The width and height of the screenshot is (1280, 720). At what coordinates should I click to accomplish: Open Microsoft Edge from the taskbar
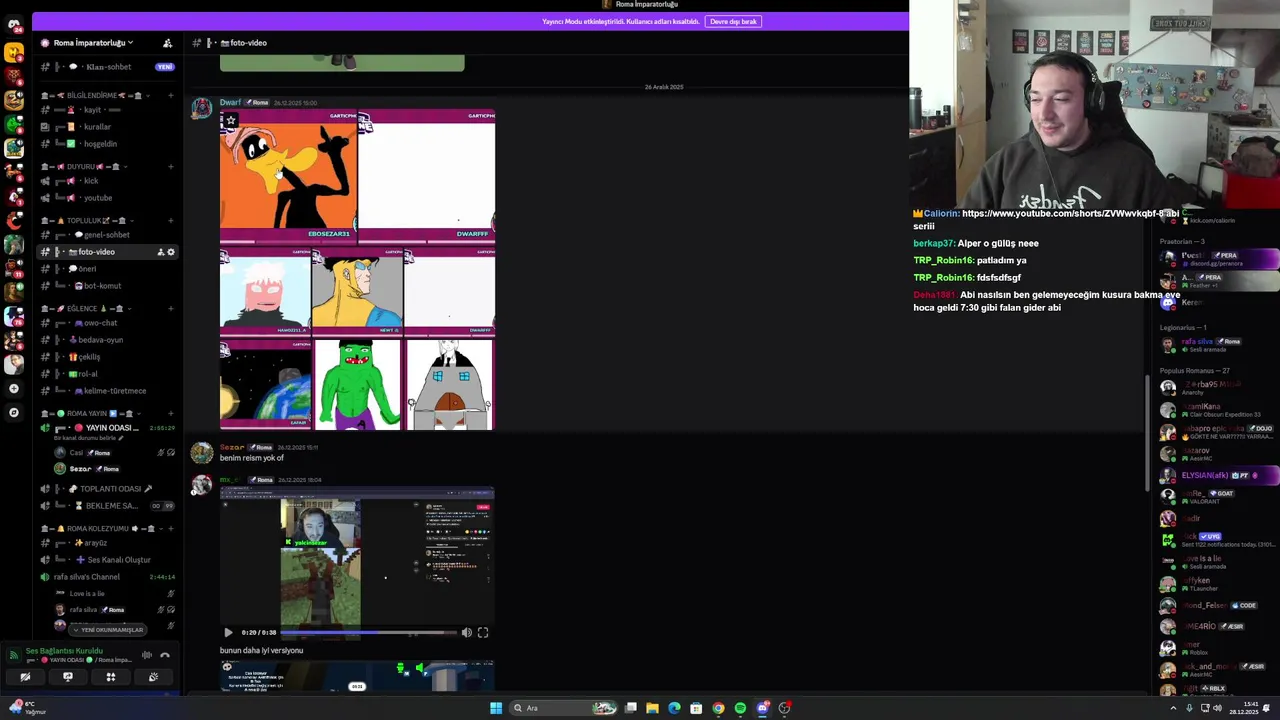(x=674, y=708)
